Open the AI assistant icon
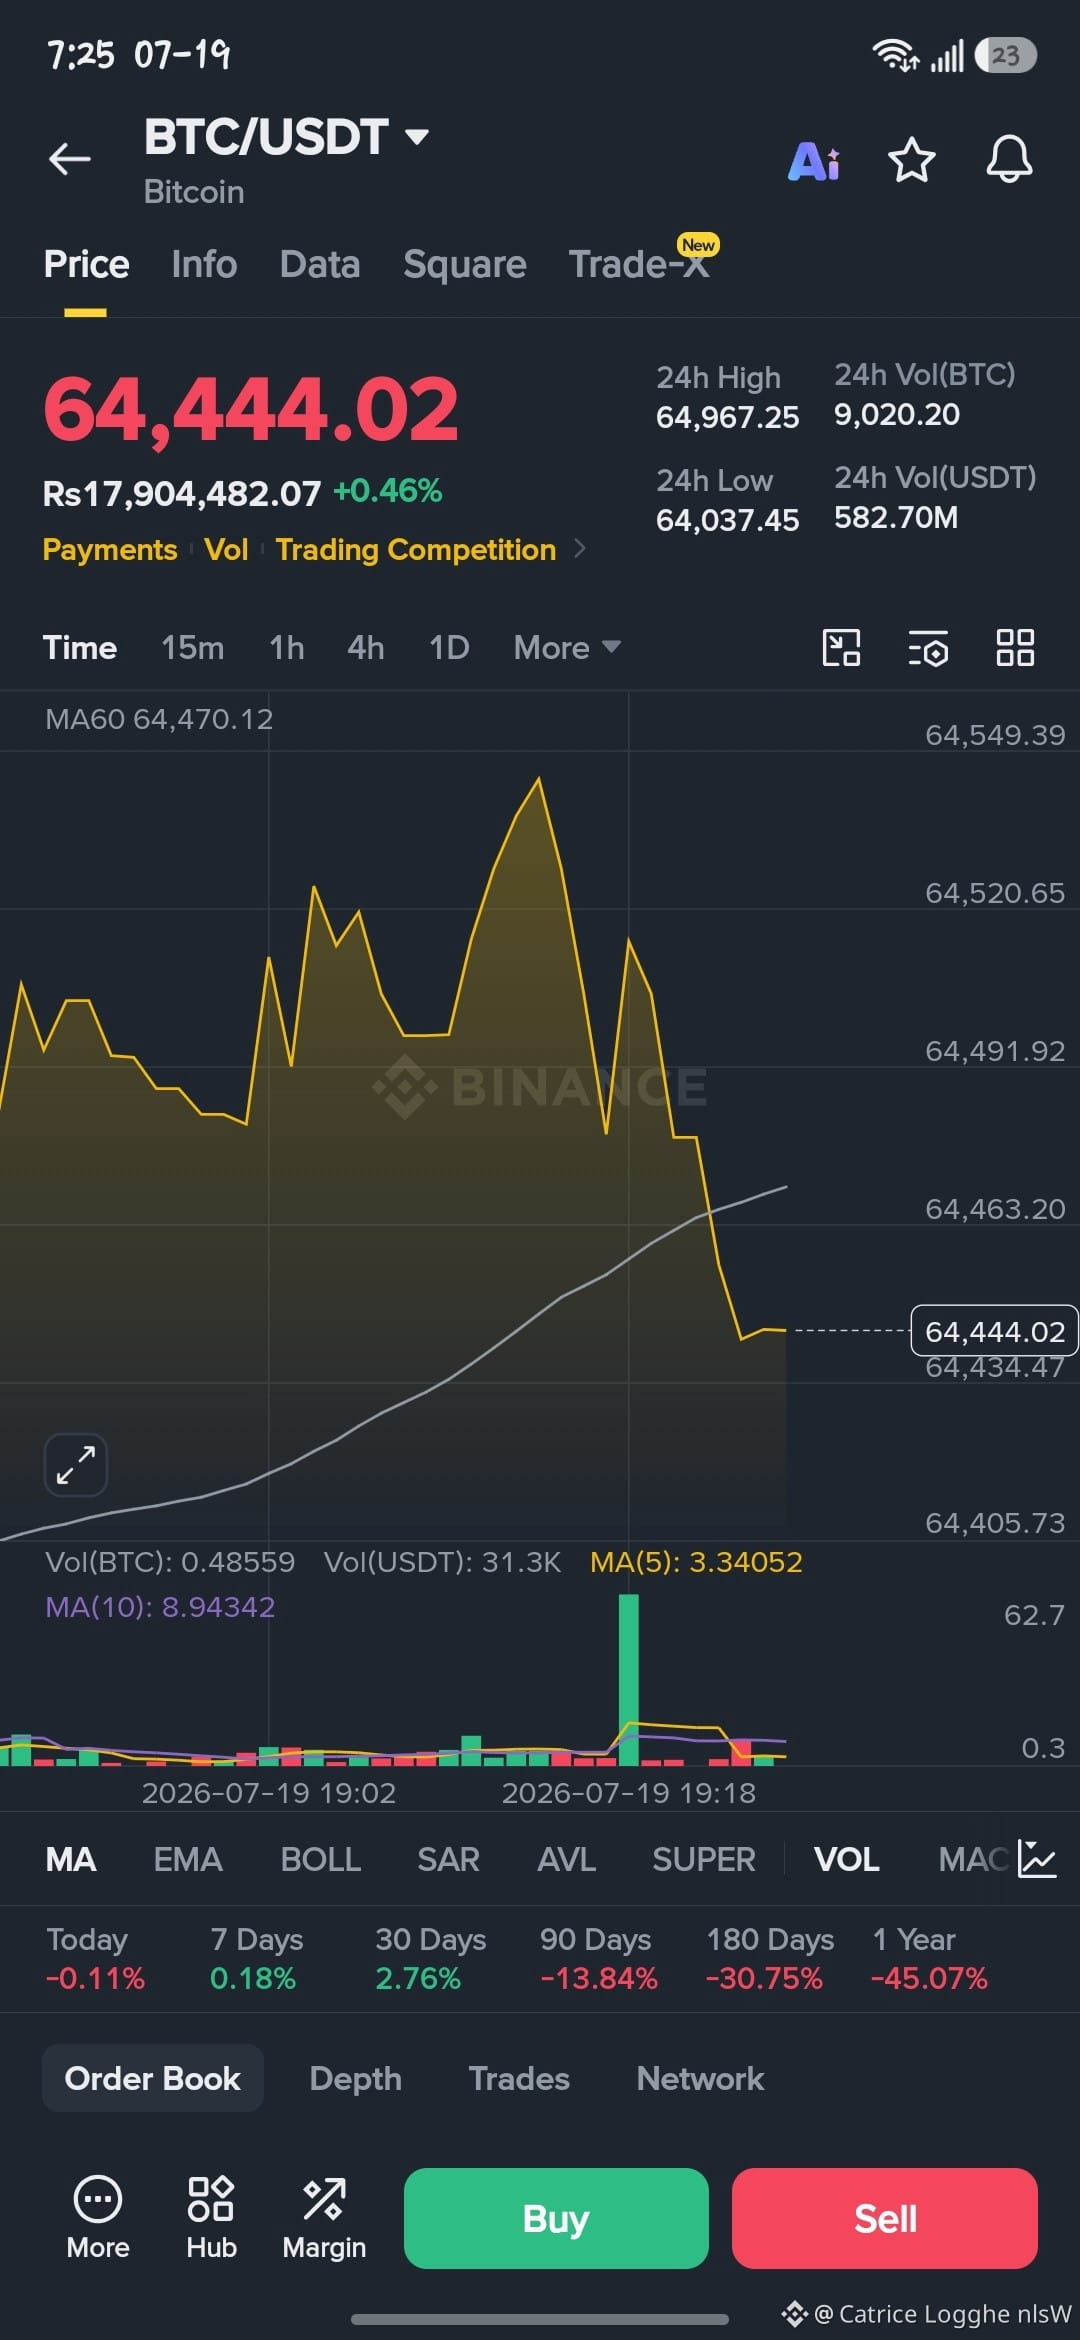Image resolution: width=1080 pixels, height=2340 pixels. tap(814, 160)
